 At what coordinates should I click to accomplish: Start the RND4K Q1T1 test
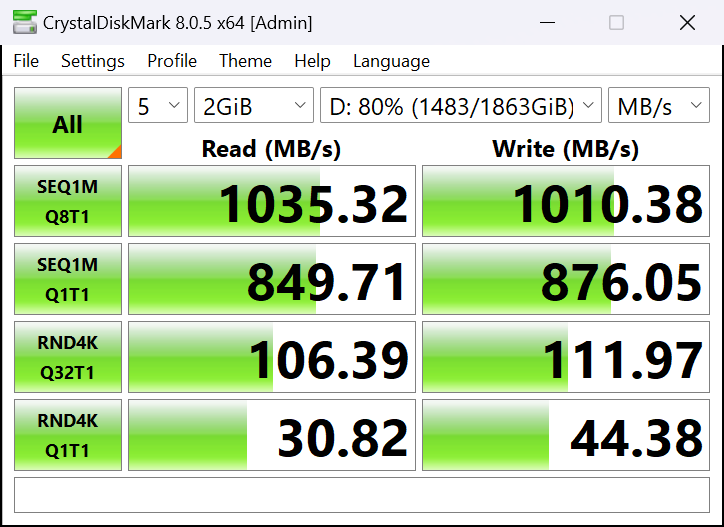point(68,435)
